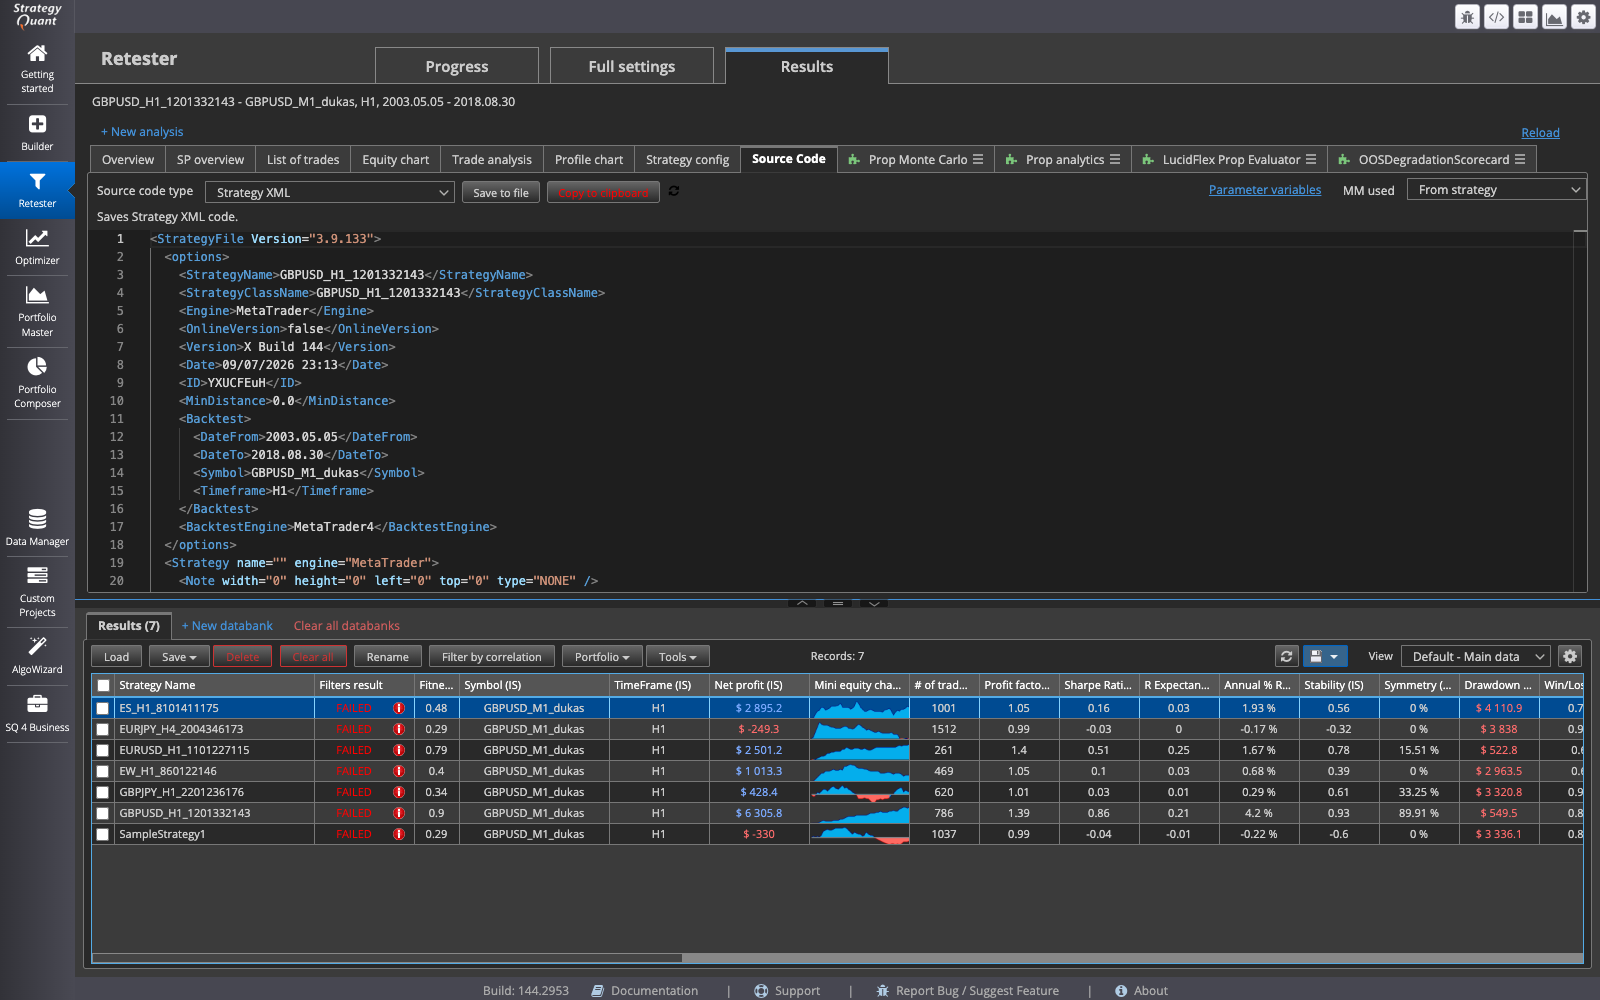
Task: Refresh the databank records list
Action: coord(1287,656)
